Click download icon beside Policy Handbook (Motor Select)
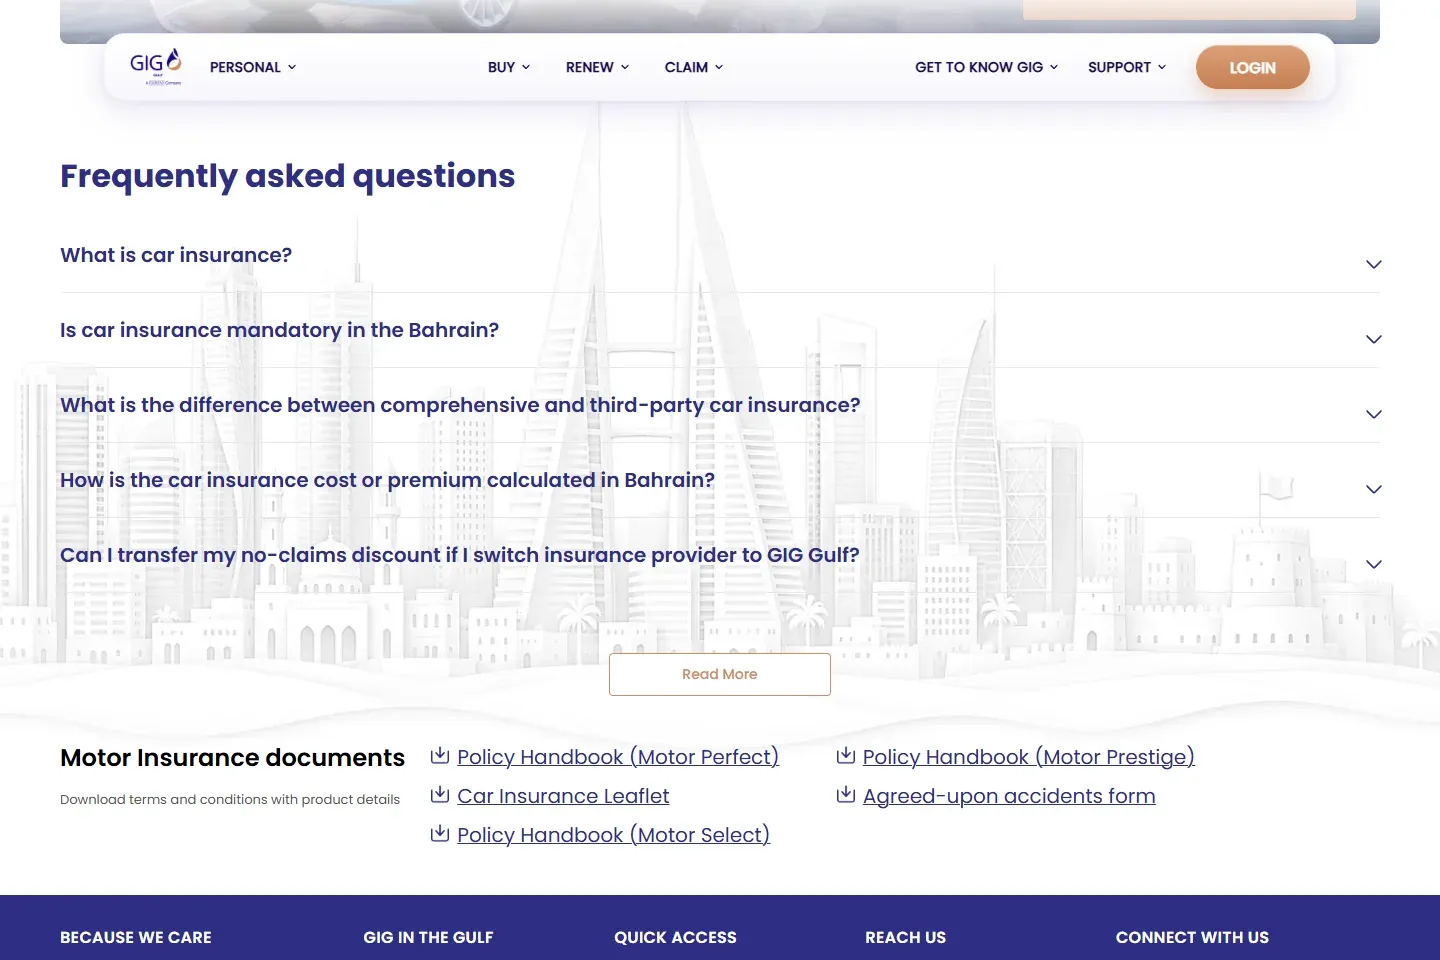 pos(440,834)
